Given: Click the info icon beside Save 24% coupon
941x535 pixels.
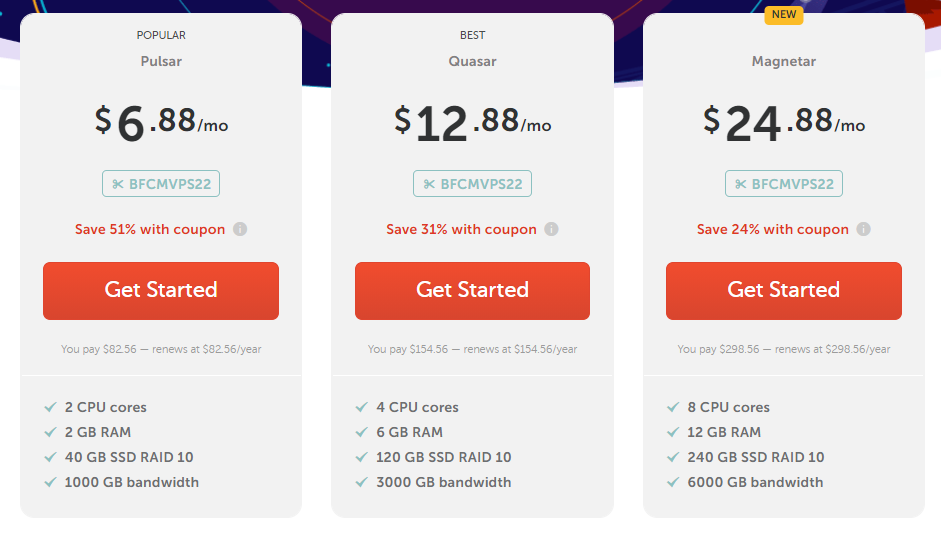Looking at the screenshot, I should pos(864,229).
